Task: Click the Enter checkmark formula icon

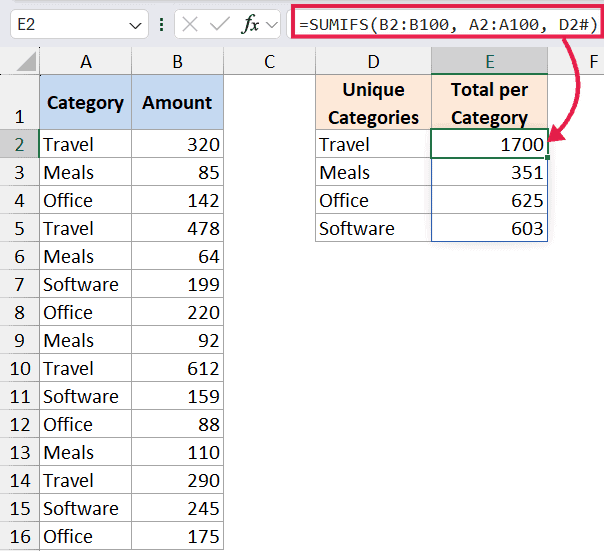Action: [x=220, y=25]
